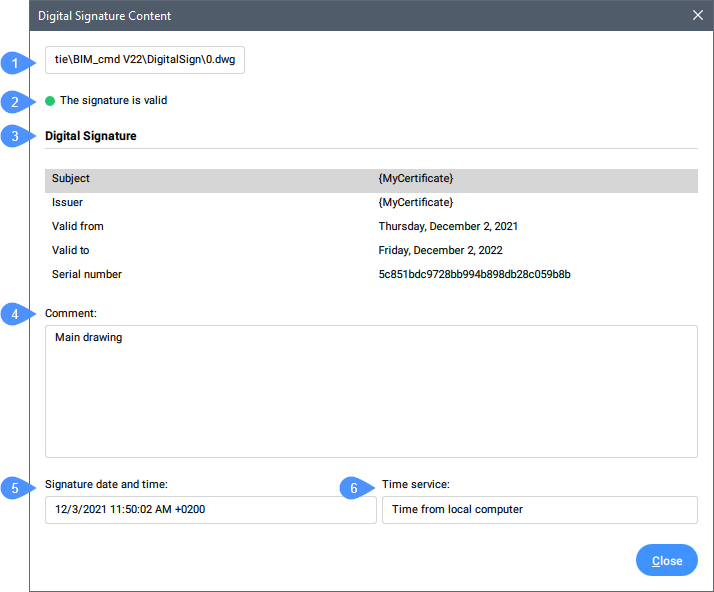Image resolution: width=714 pixels, height=592 pixels.
Task: Click the file path field for 0.dwg
Action: click(x=145, y=60)
